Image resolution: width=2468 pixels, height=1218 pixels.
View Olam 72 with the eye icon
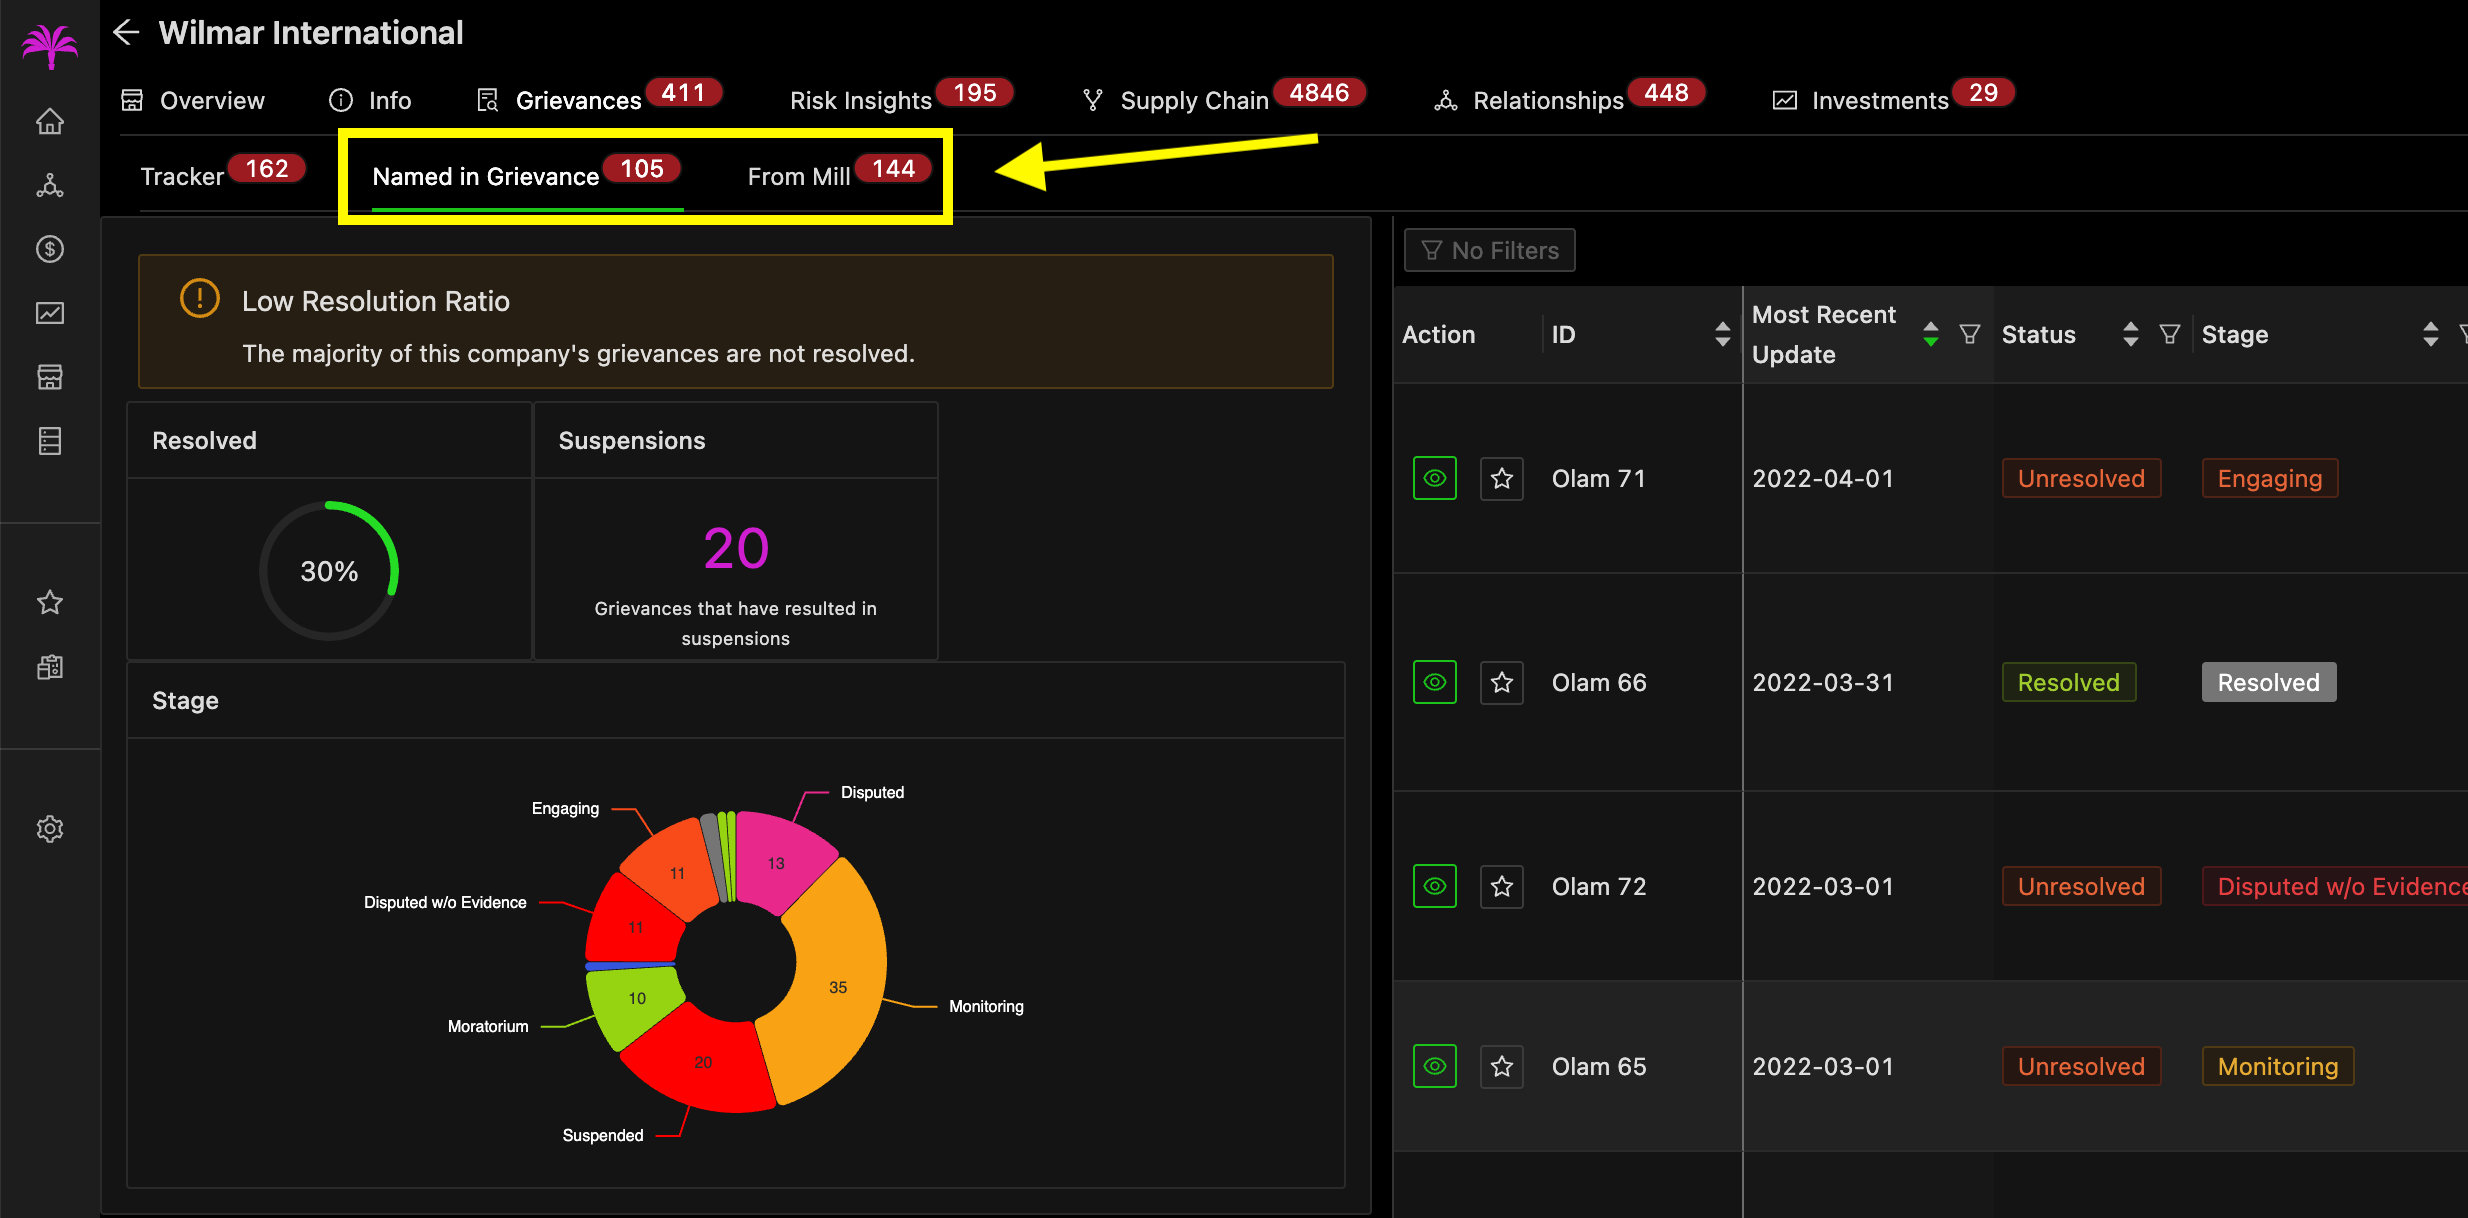pyautogui.click(x=1435, y=887)
